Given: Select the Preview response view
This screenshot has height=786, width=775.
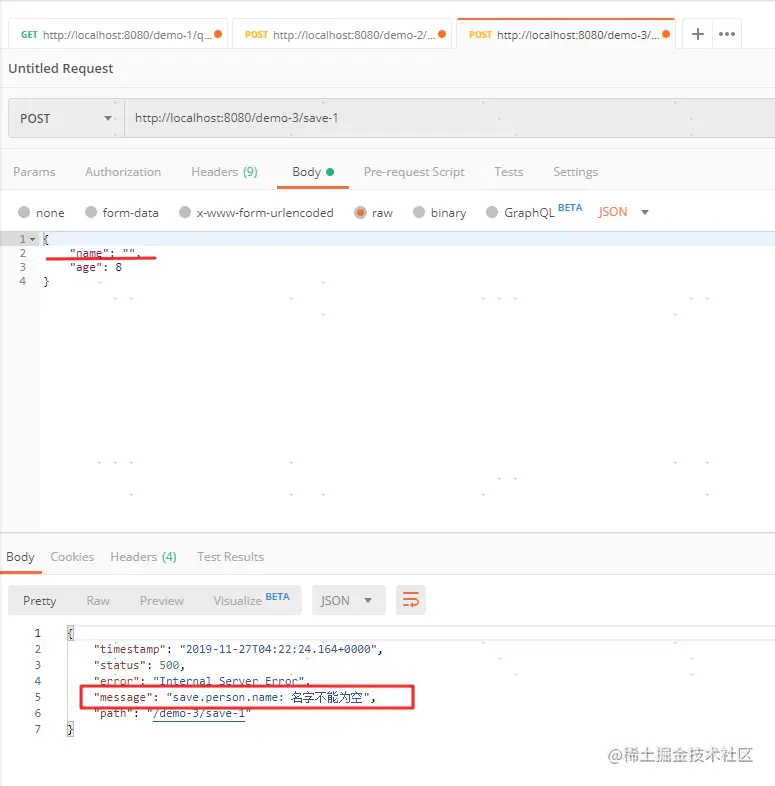Looking at the screenshot, I should click(161, 601).
